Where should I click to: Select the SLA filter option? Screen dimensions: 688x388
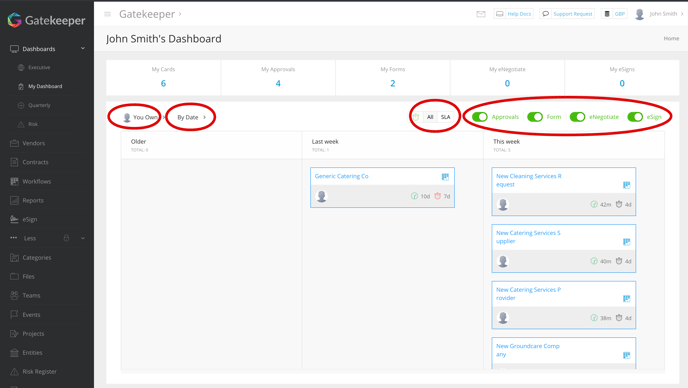(445, 117)
